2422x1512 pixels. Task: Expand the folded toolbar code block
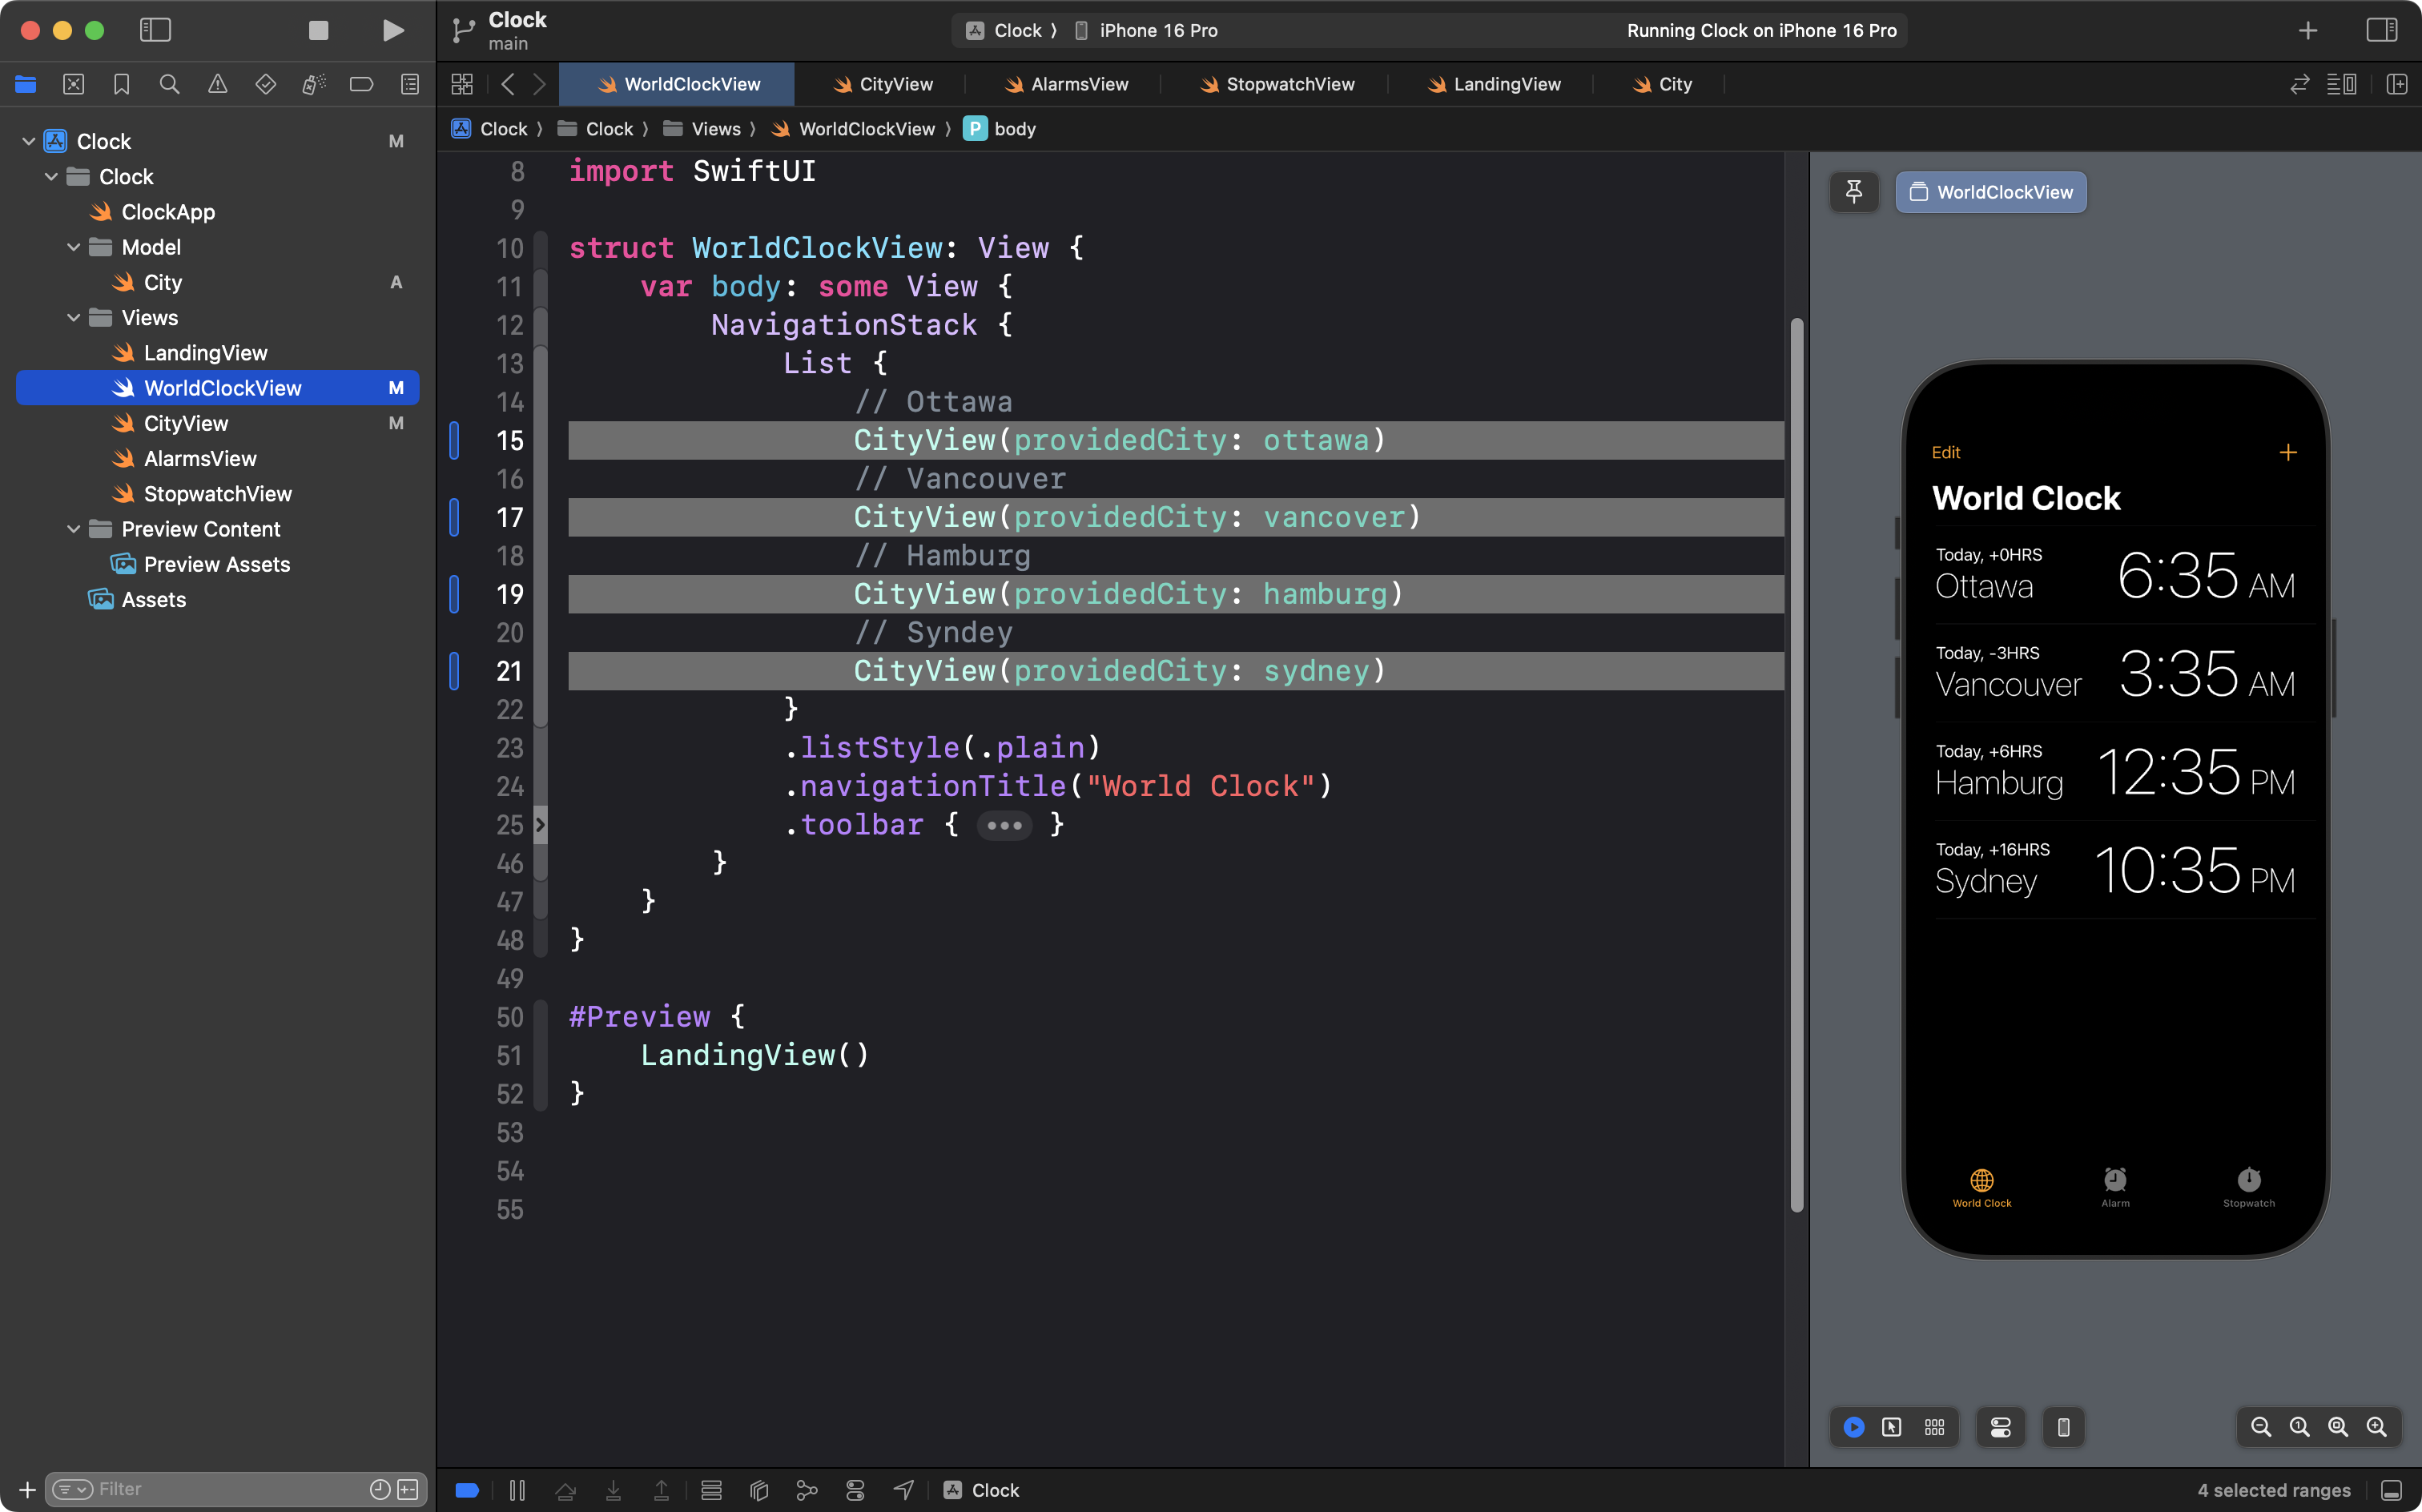click(1004, 825)
